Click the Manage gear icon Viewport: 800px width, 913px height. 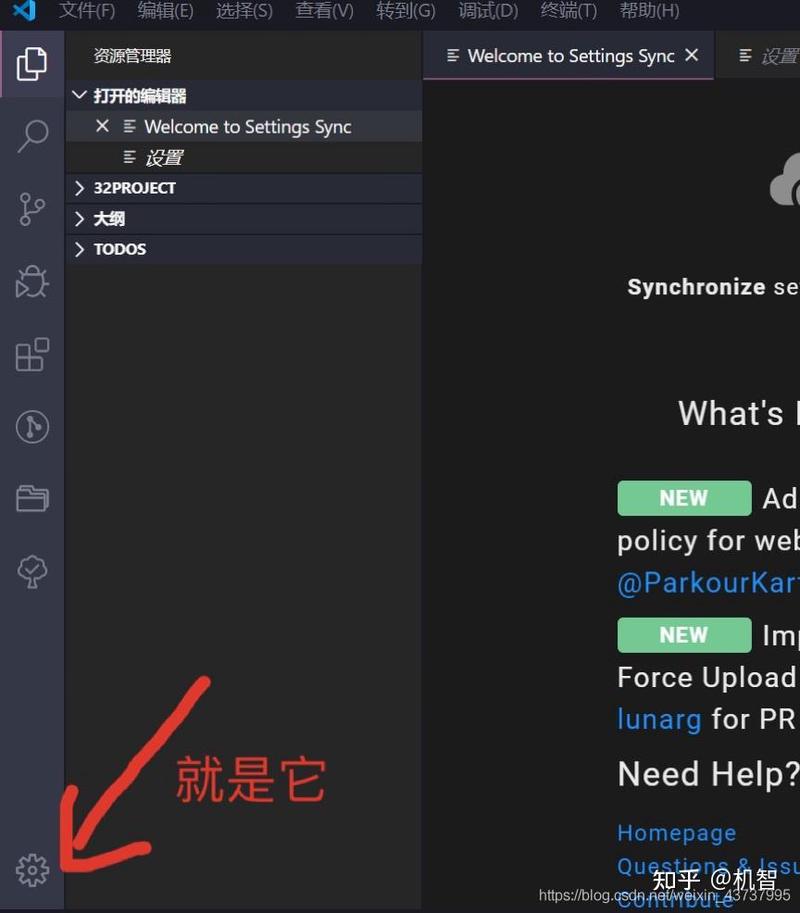(32, 870)
